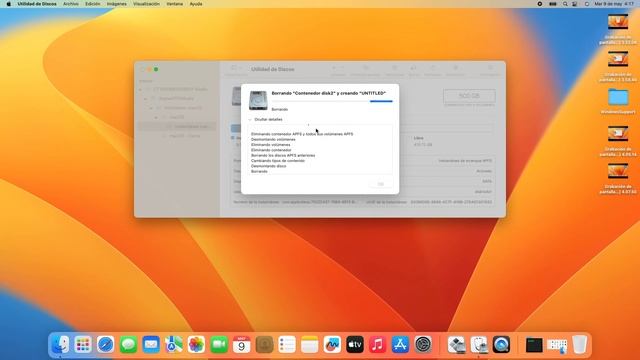Viewport: 640px width, 360px height.
Task: Open Calendar from the Dock
Action: (x=242, y=344)
